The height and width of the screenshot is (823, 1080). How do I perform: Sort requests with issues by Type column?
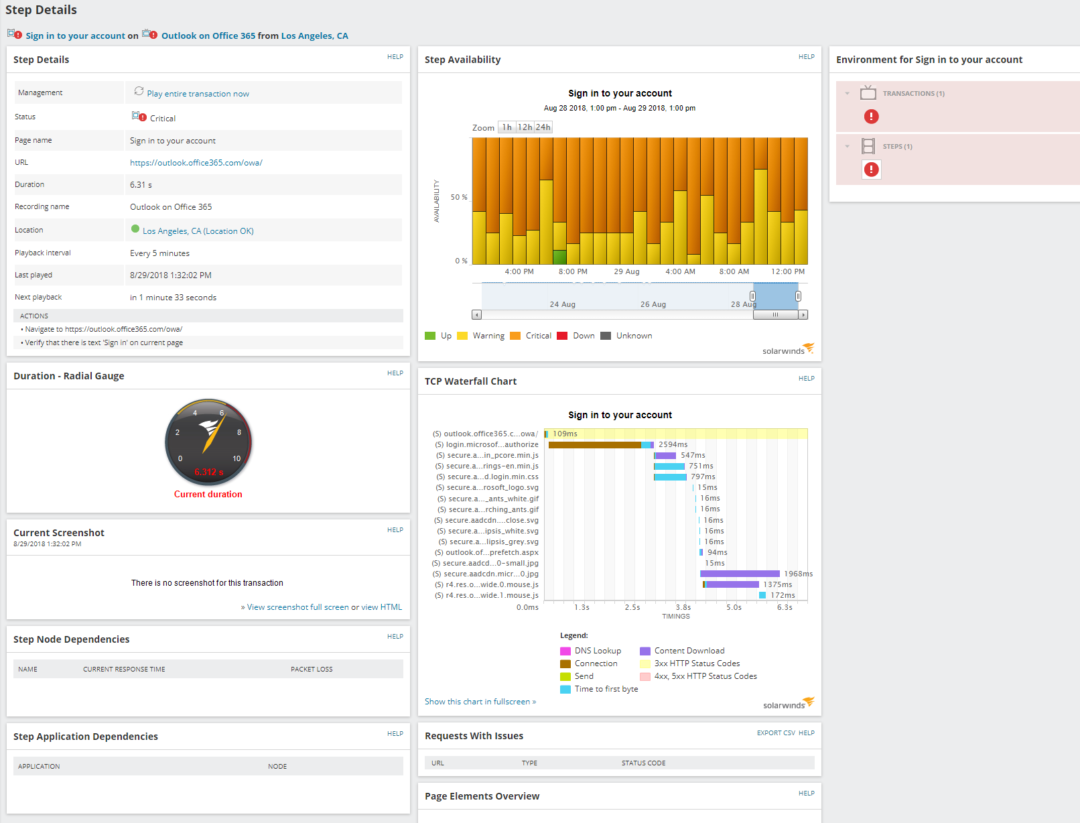pyautogui.click(x=530, y=763)
